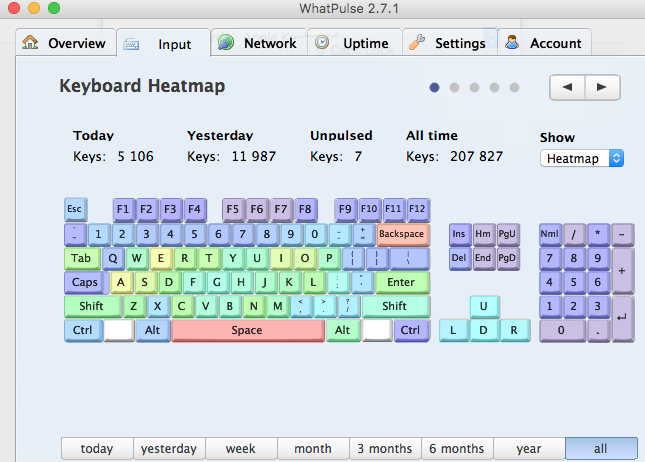Select the first page indicator dot

434,87
